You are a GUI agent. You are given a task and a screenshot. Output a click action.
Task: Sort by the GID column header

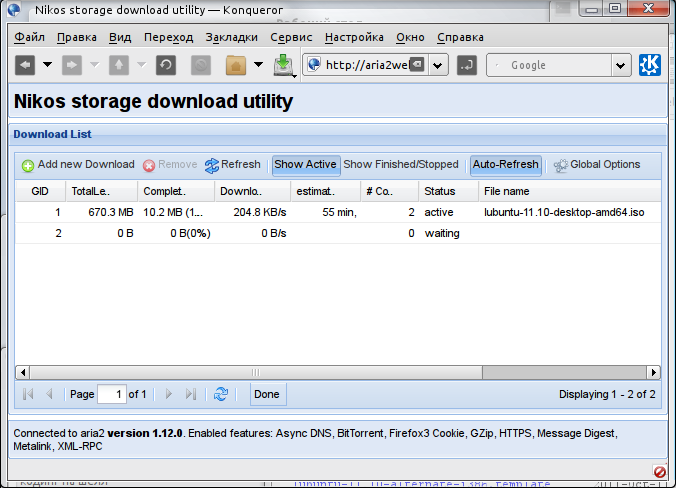[40, 191]
